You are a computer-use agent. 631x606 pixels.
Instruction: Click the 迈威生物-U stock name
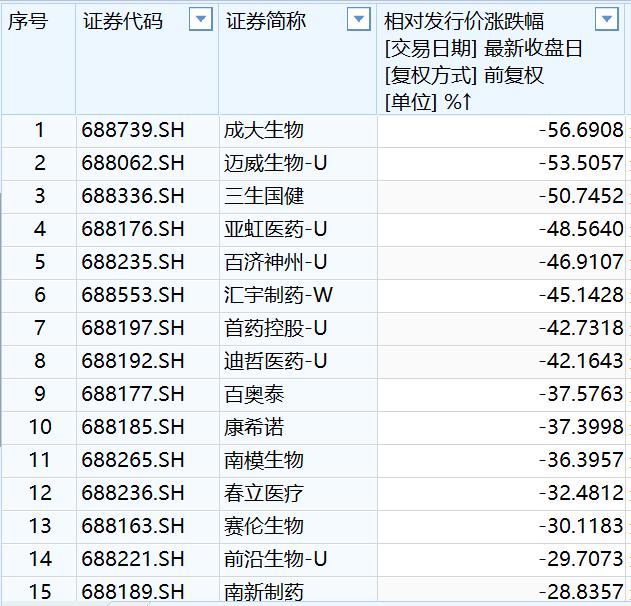click(276, 163)
